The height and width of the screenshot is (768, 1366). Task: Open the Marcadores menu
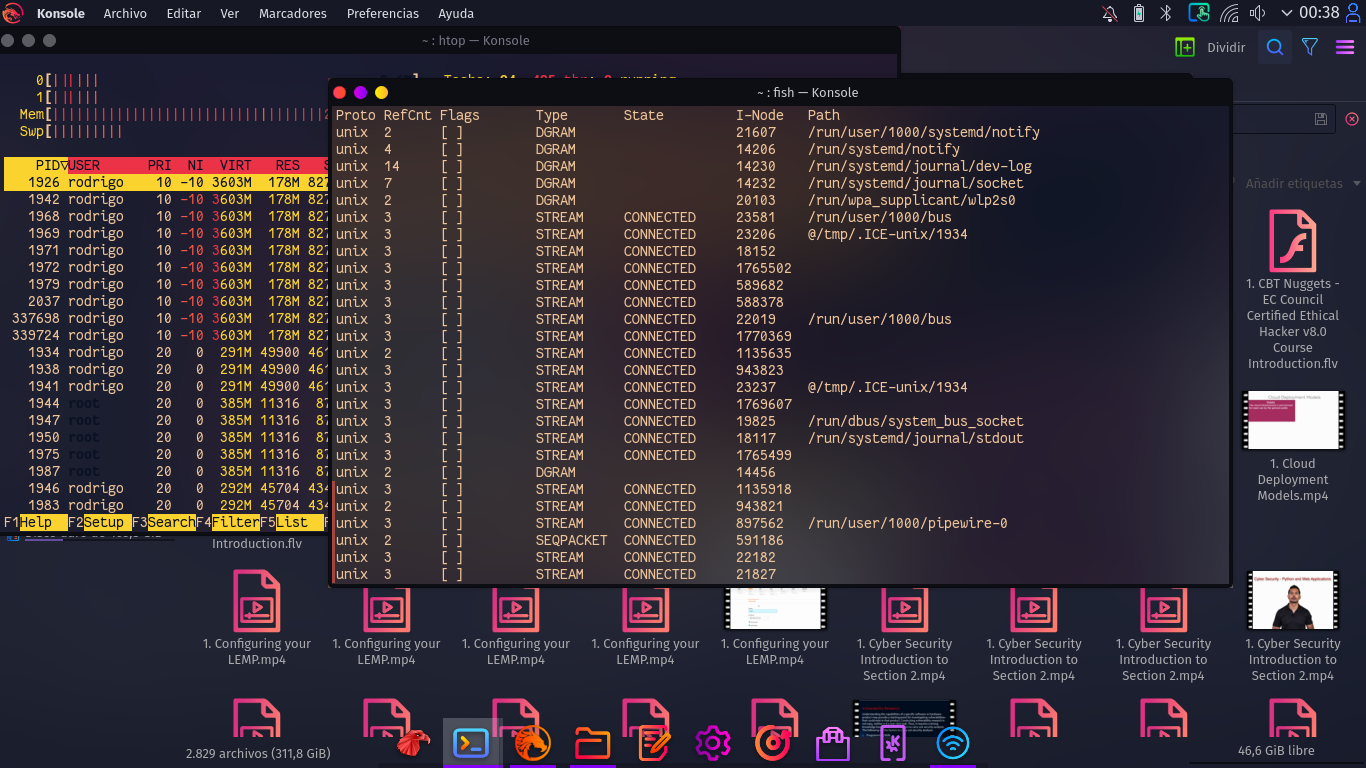(x=292, y=13)
